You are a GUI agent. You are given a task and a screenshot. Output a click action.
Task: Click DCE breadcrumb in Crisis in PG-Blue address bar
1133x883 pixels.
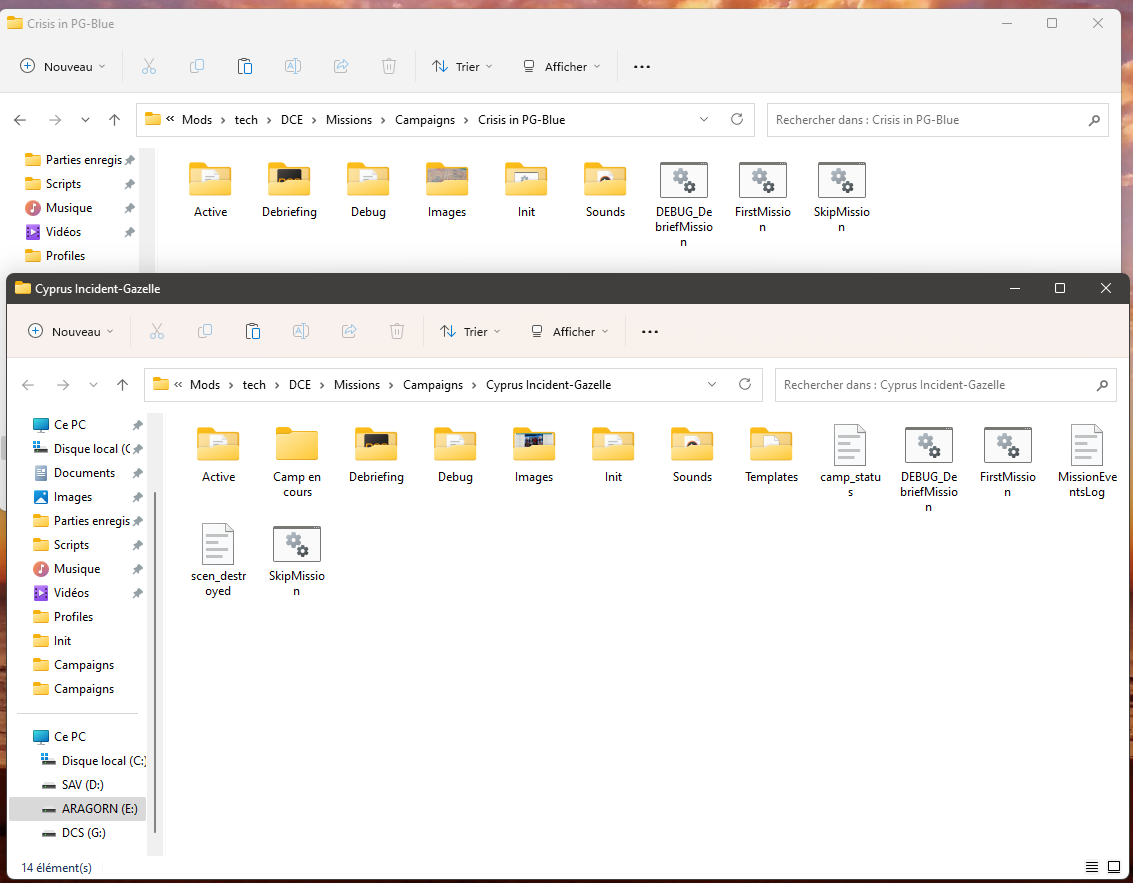click(292, 120)
